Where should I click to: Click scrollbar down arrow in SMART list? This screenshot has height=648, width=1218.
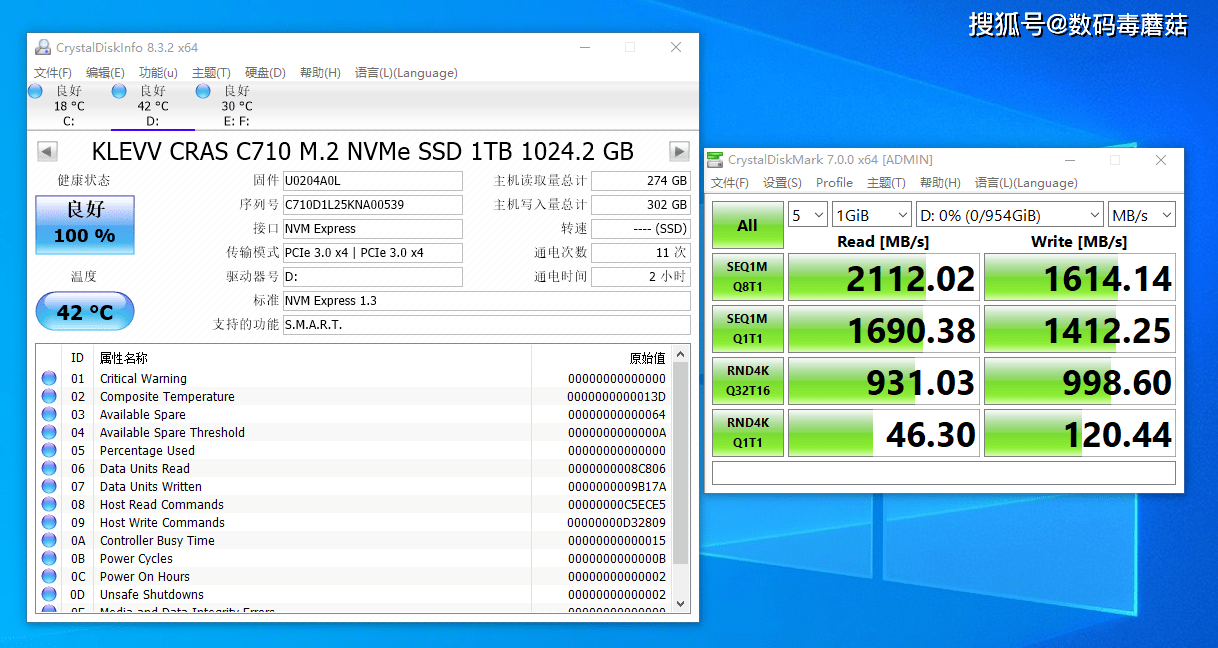point(681,603)
